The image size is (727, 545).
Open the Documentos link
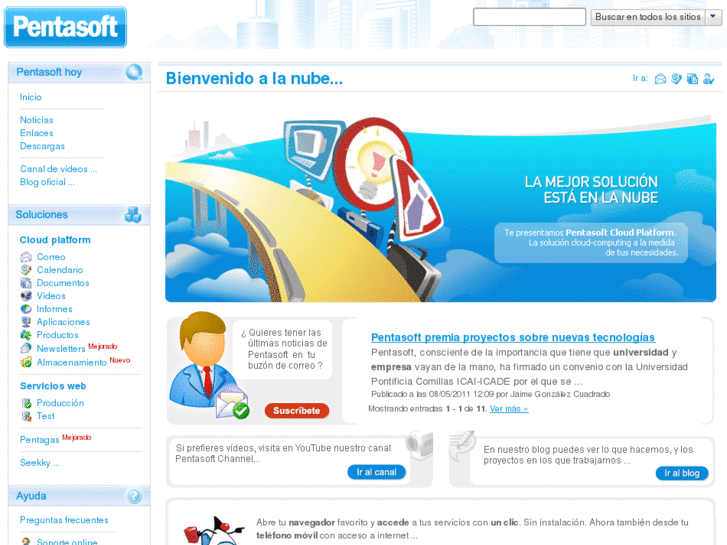[63, 283]
